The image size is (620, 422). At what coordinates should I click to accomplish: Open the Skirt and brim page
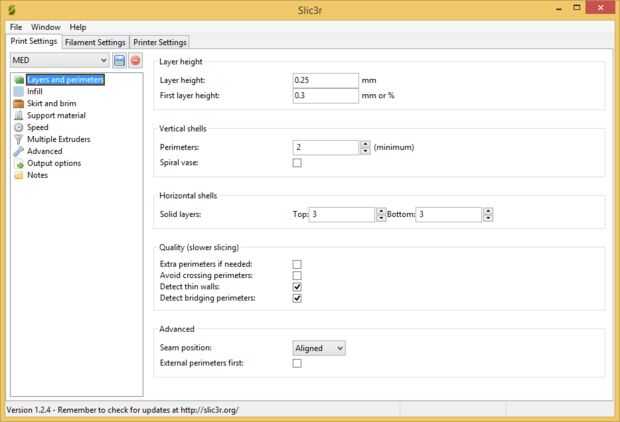coord(51,104)
